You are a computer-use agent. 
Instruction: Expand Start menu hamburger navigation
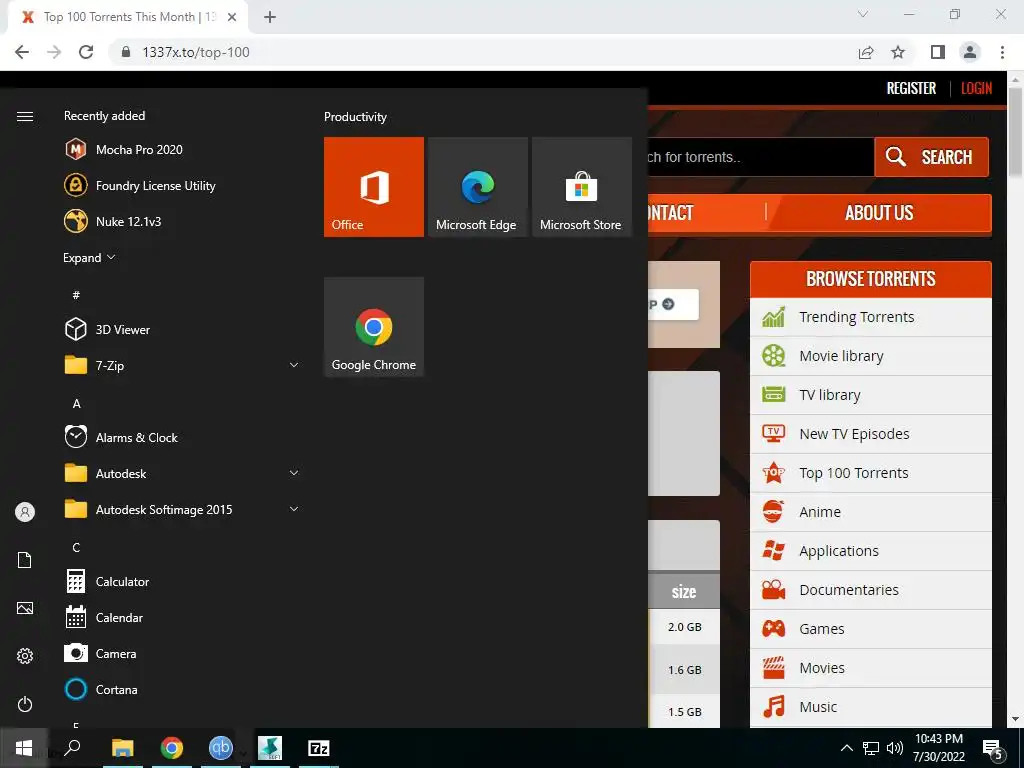coord(25,116)
